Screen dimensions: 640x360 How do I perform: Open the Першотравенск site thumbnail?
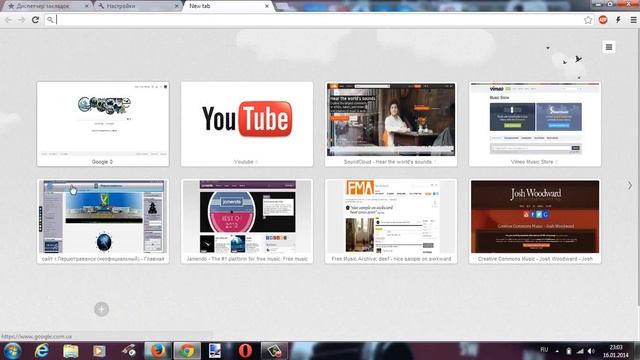102,221
